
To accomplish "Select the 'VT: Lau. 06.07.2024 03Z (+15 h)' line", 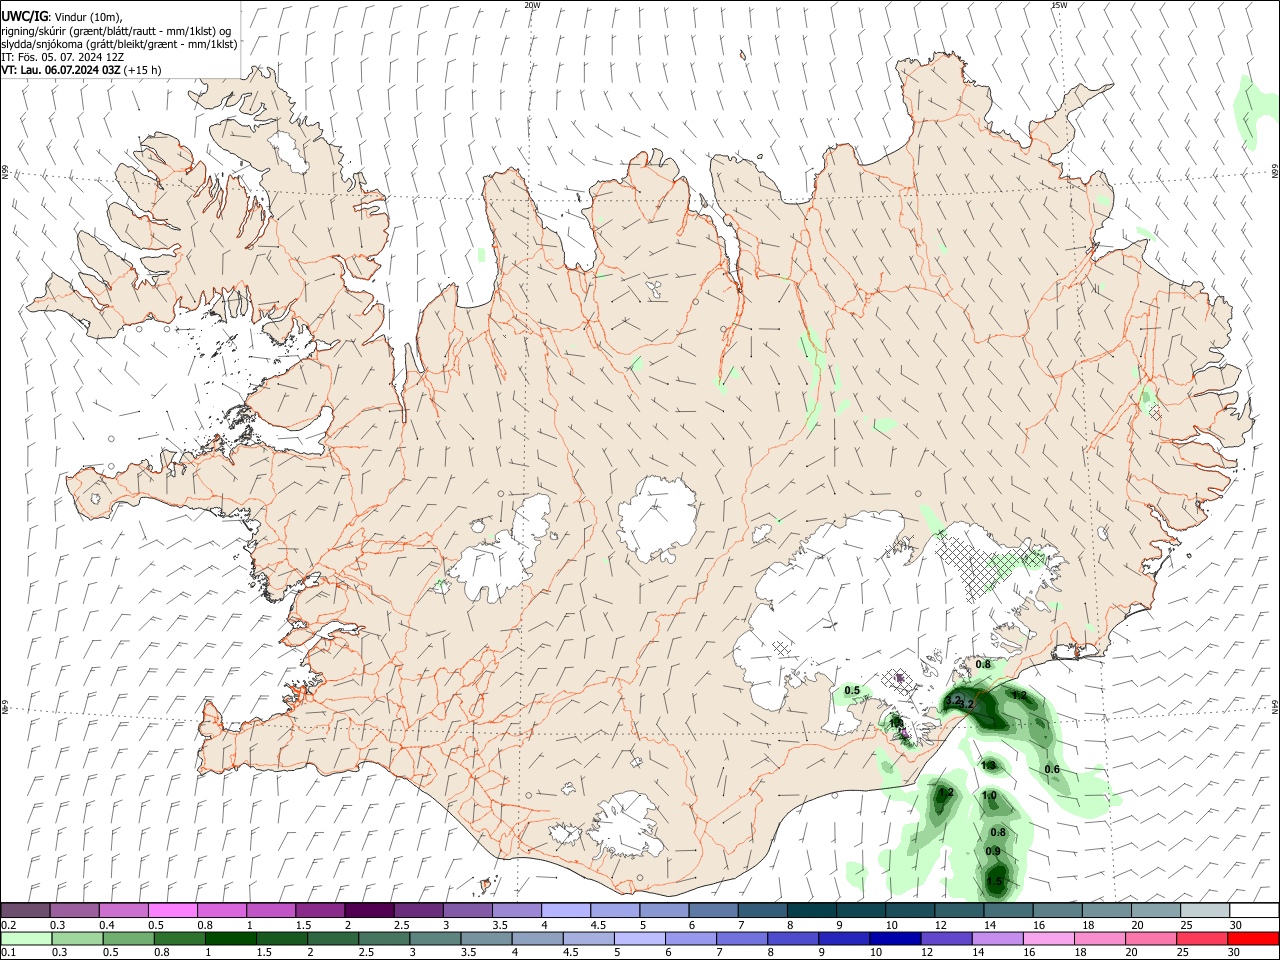I will pos(81,70).
